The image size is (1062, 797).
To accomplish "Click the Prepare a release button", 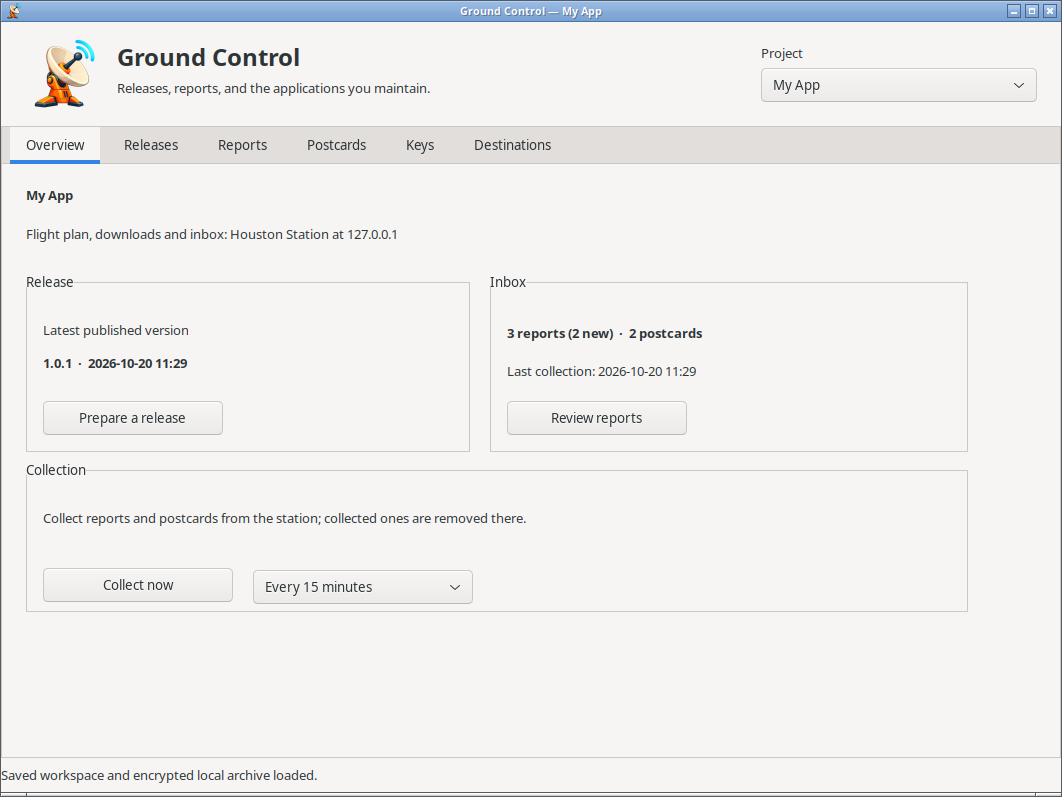I will pyautogui.click(x=133, y=418).
